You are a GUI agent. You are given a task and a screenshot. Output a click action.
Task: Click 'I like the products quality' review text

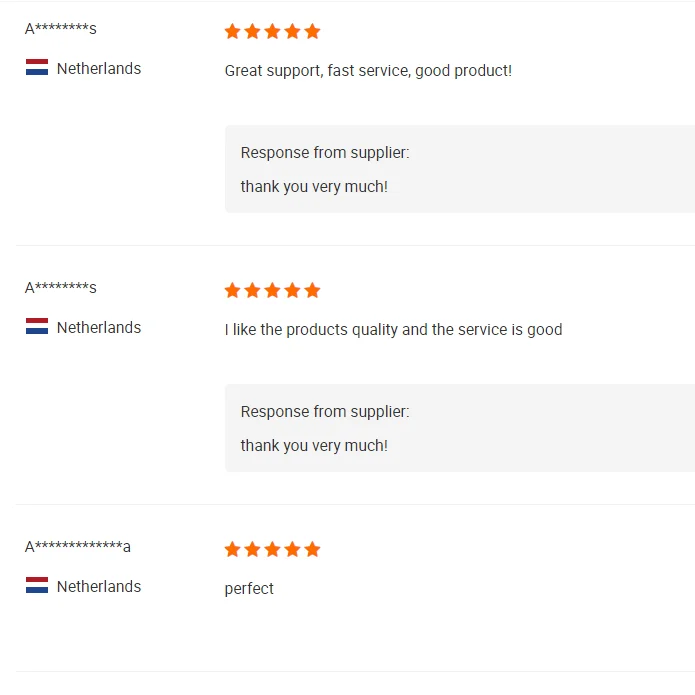point(393,330)
